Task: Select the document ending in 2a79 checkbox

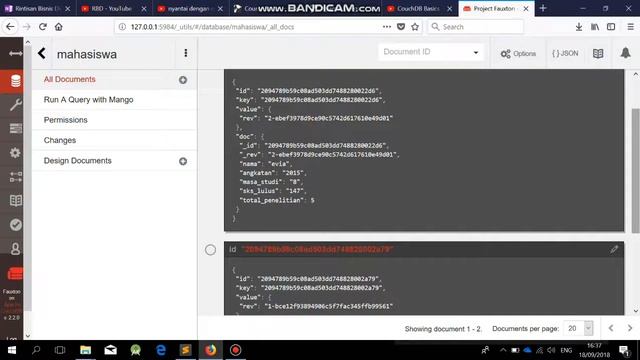Action: click(210, 250)
